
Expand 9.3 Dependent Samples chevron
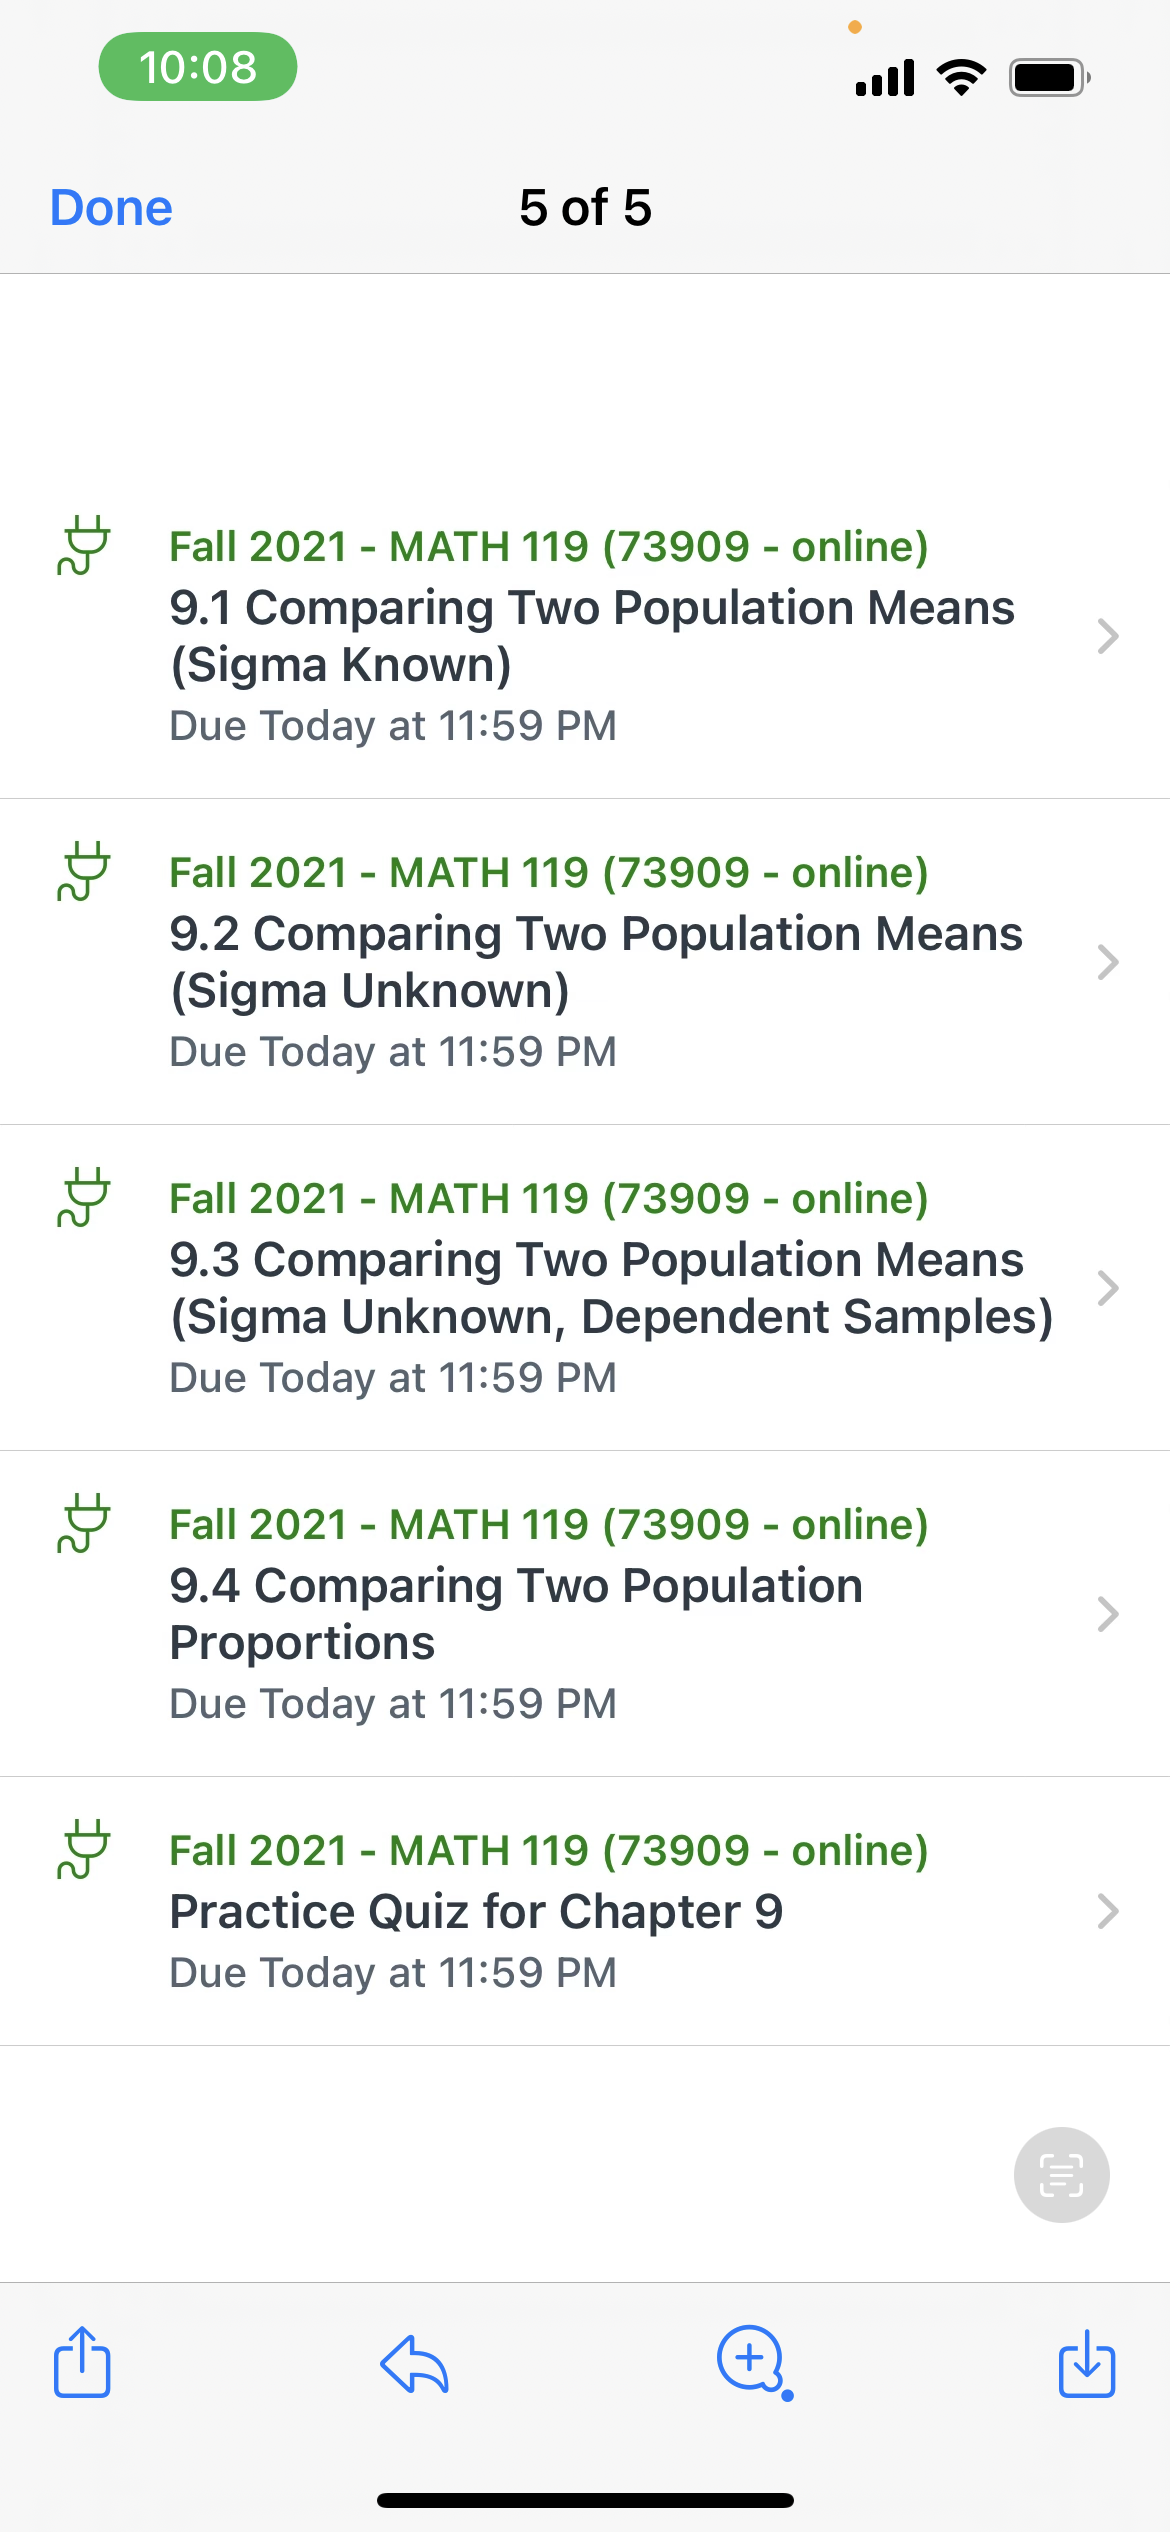tap(1107, 1288)
